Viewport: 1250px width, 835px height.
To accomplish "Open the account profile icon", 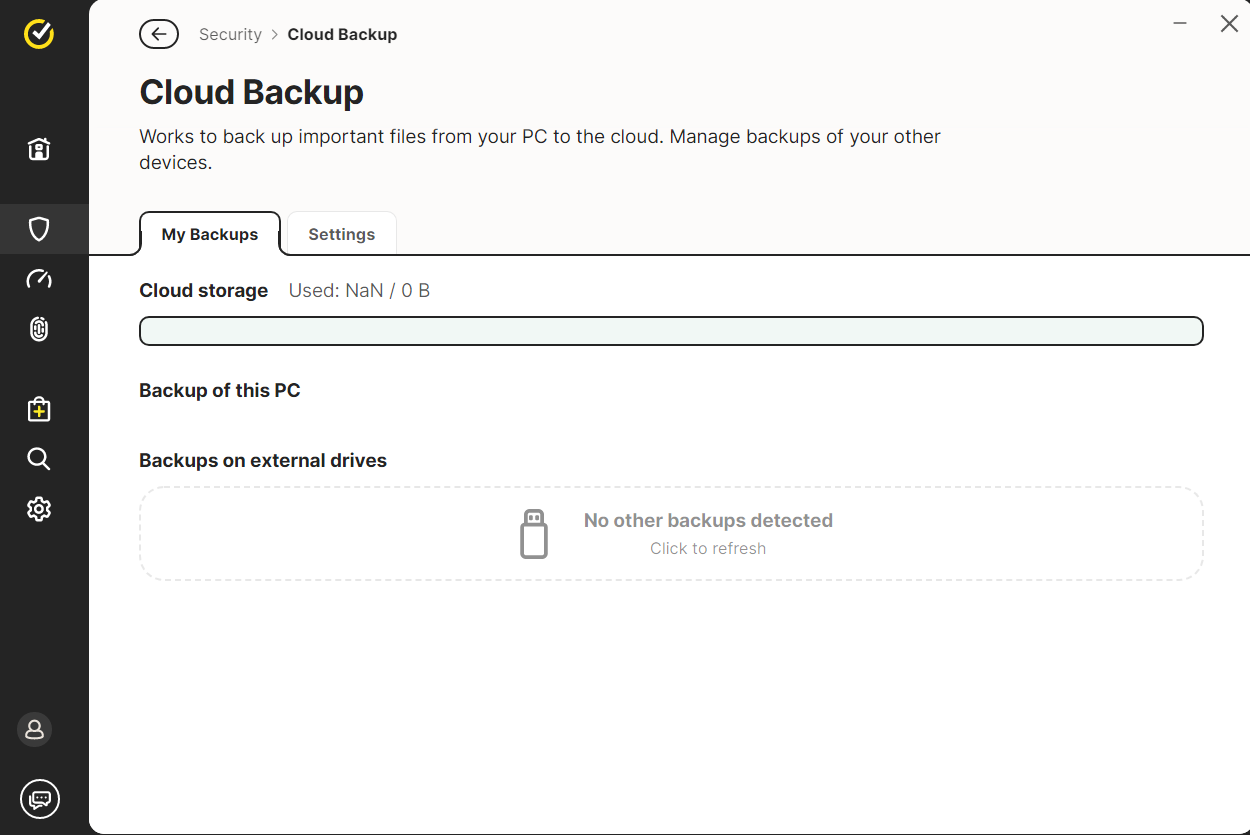I will click(x=35, y=729).
